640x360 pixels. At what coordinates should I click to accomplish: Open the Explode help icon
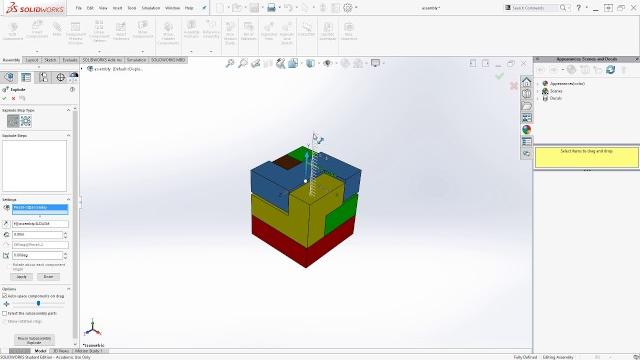[72, 89]
